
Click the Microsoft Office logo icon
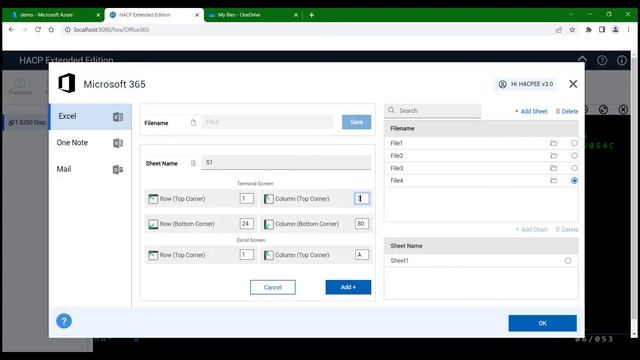click(67, 83)
